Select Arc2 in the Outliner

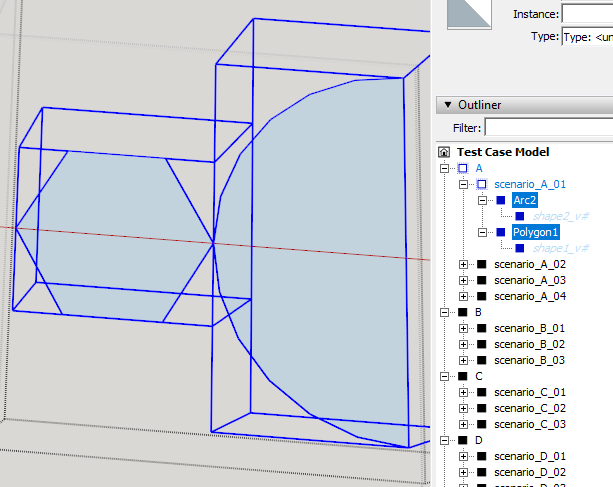[x=525, y=200]
